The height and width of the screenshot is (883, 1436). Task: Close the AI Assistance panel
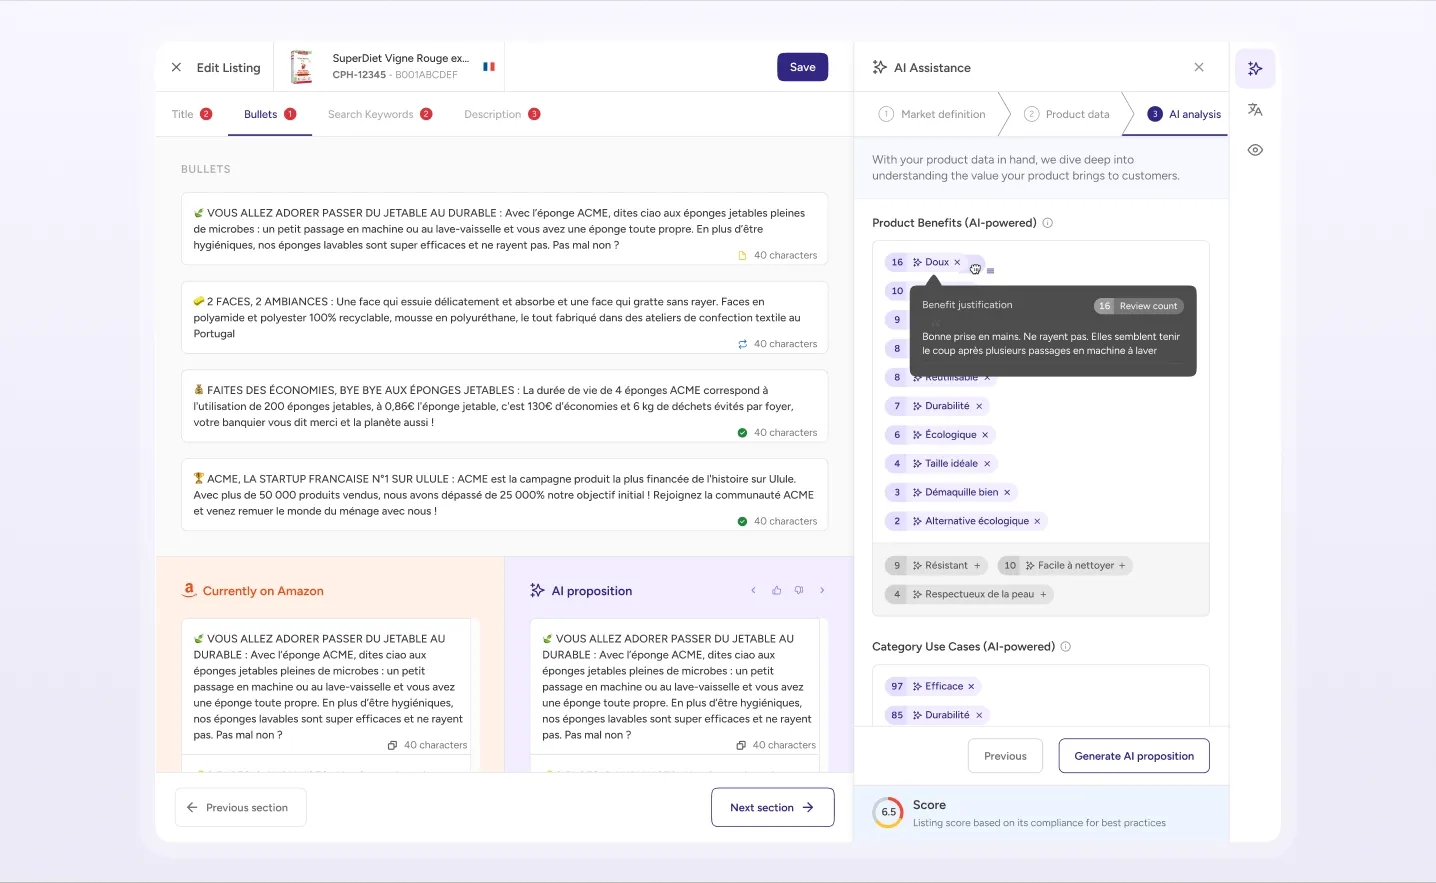[x=1199, y=67]
